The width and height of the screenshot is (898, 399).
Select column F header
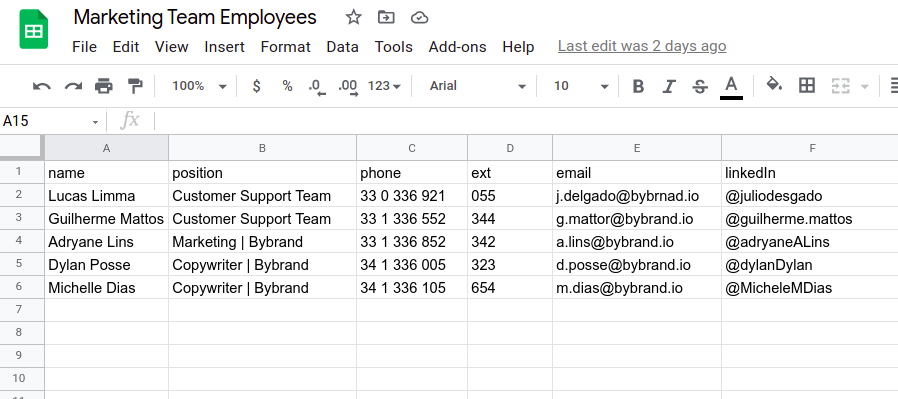810,148
